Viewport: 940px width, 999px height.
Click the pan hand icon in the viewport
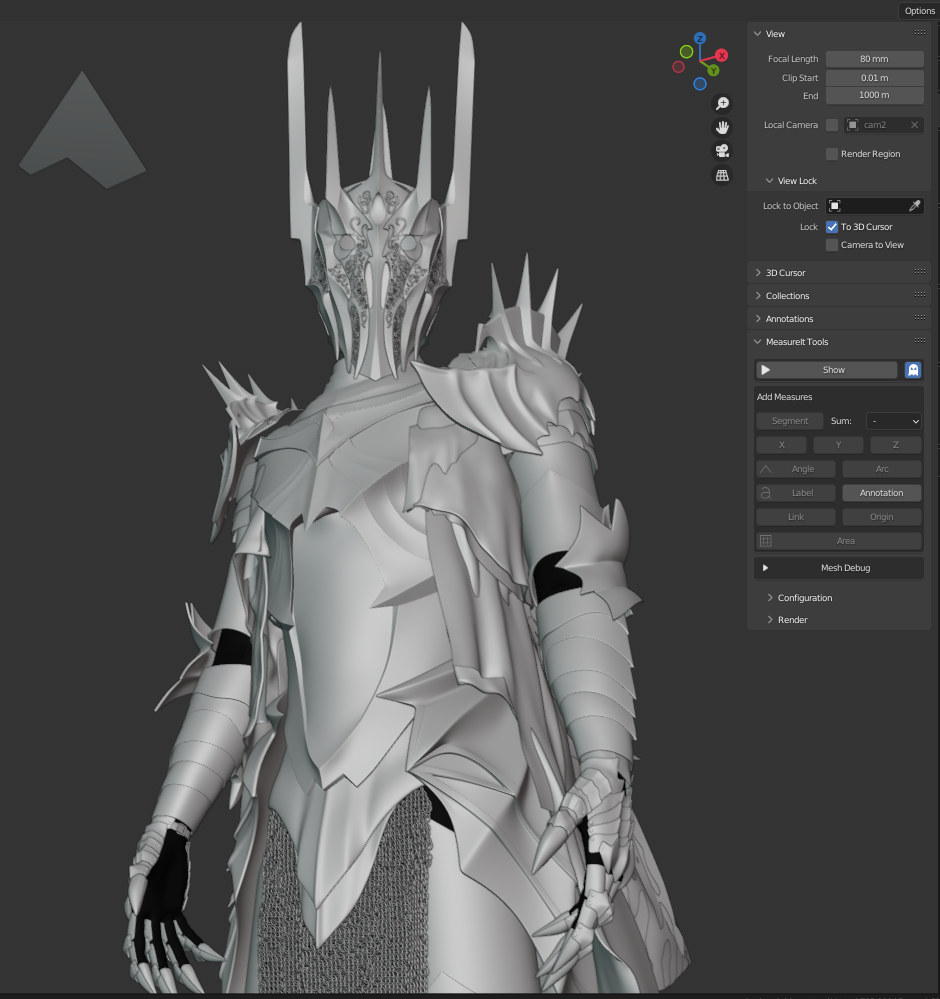tap(722, 127)
